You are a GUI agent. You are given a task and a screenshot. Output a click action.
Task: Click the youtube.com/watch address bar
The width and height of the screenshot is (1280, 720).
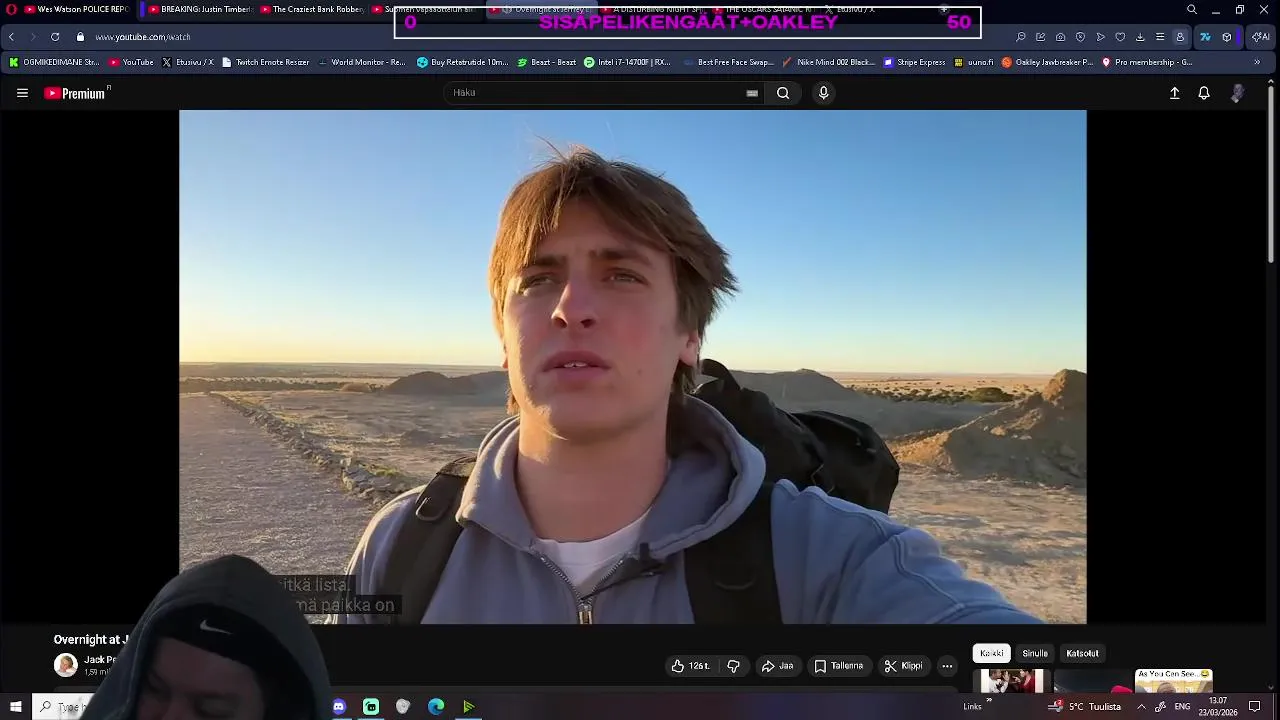(x=143, y=37)
